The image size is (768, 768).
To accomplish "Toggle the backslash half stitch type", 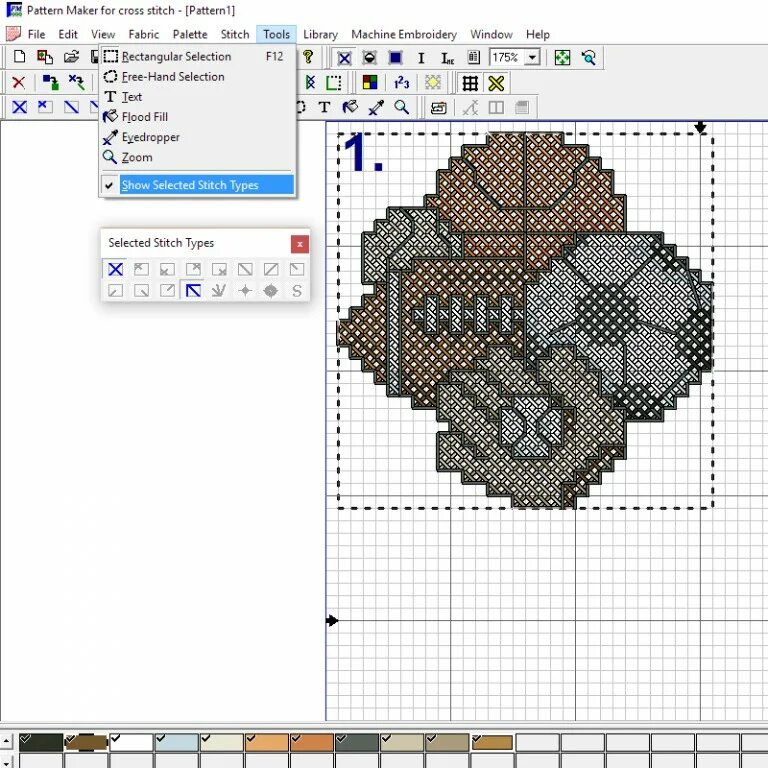I will click(x=245, y=269).
